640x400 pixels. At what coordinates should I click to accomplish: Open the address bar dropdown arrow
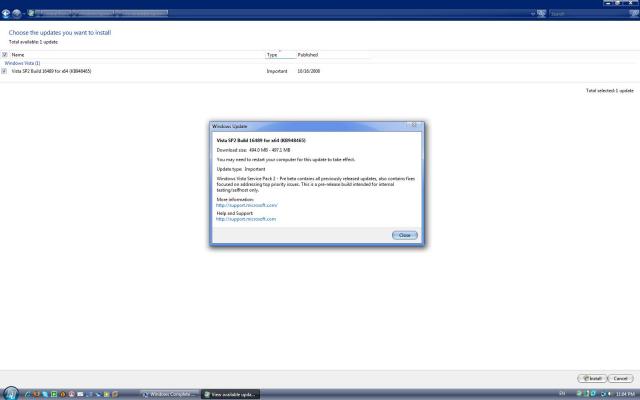click(x=533, y=13)
